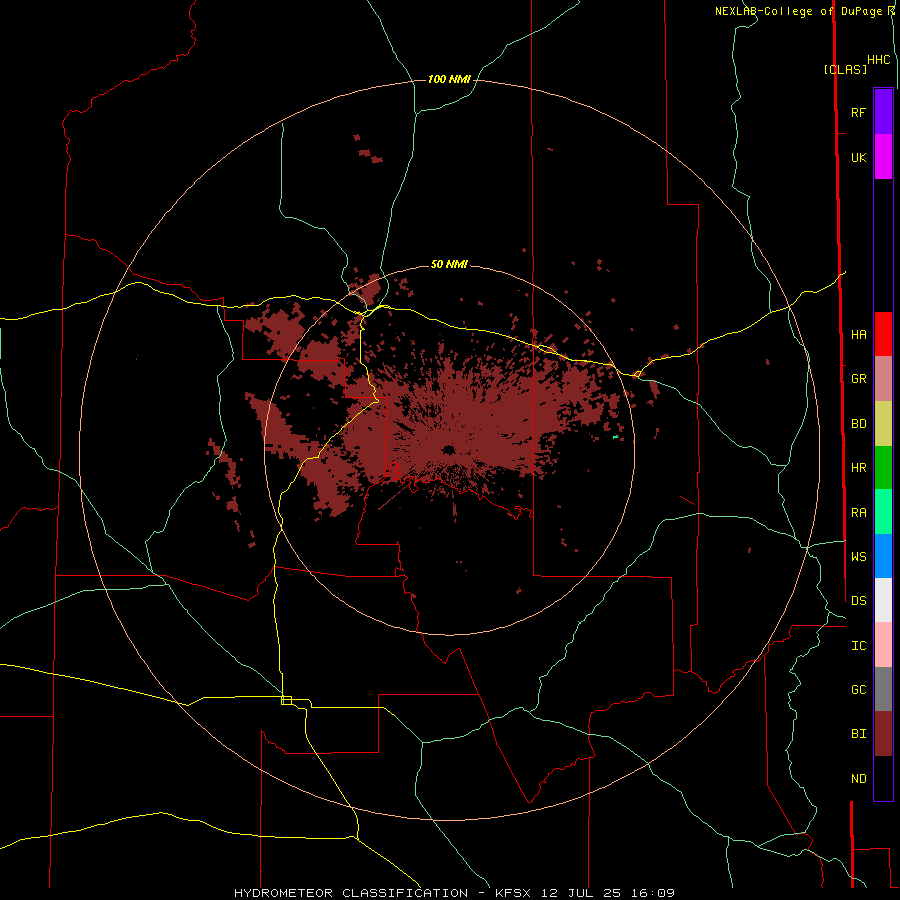Click the WS blue legend swatch
The height and width of the screenshot is (900, 900).
[x=883, y=556]
